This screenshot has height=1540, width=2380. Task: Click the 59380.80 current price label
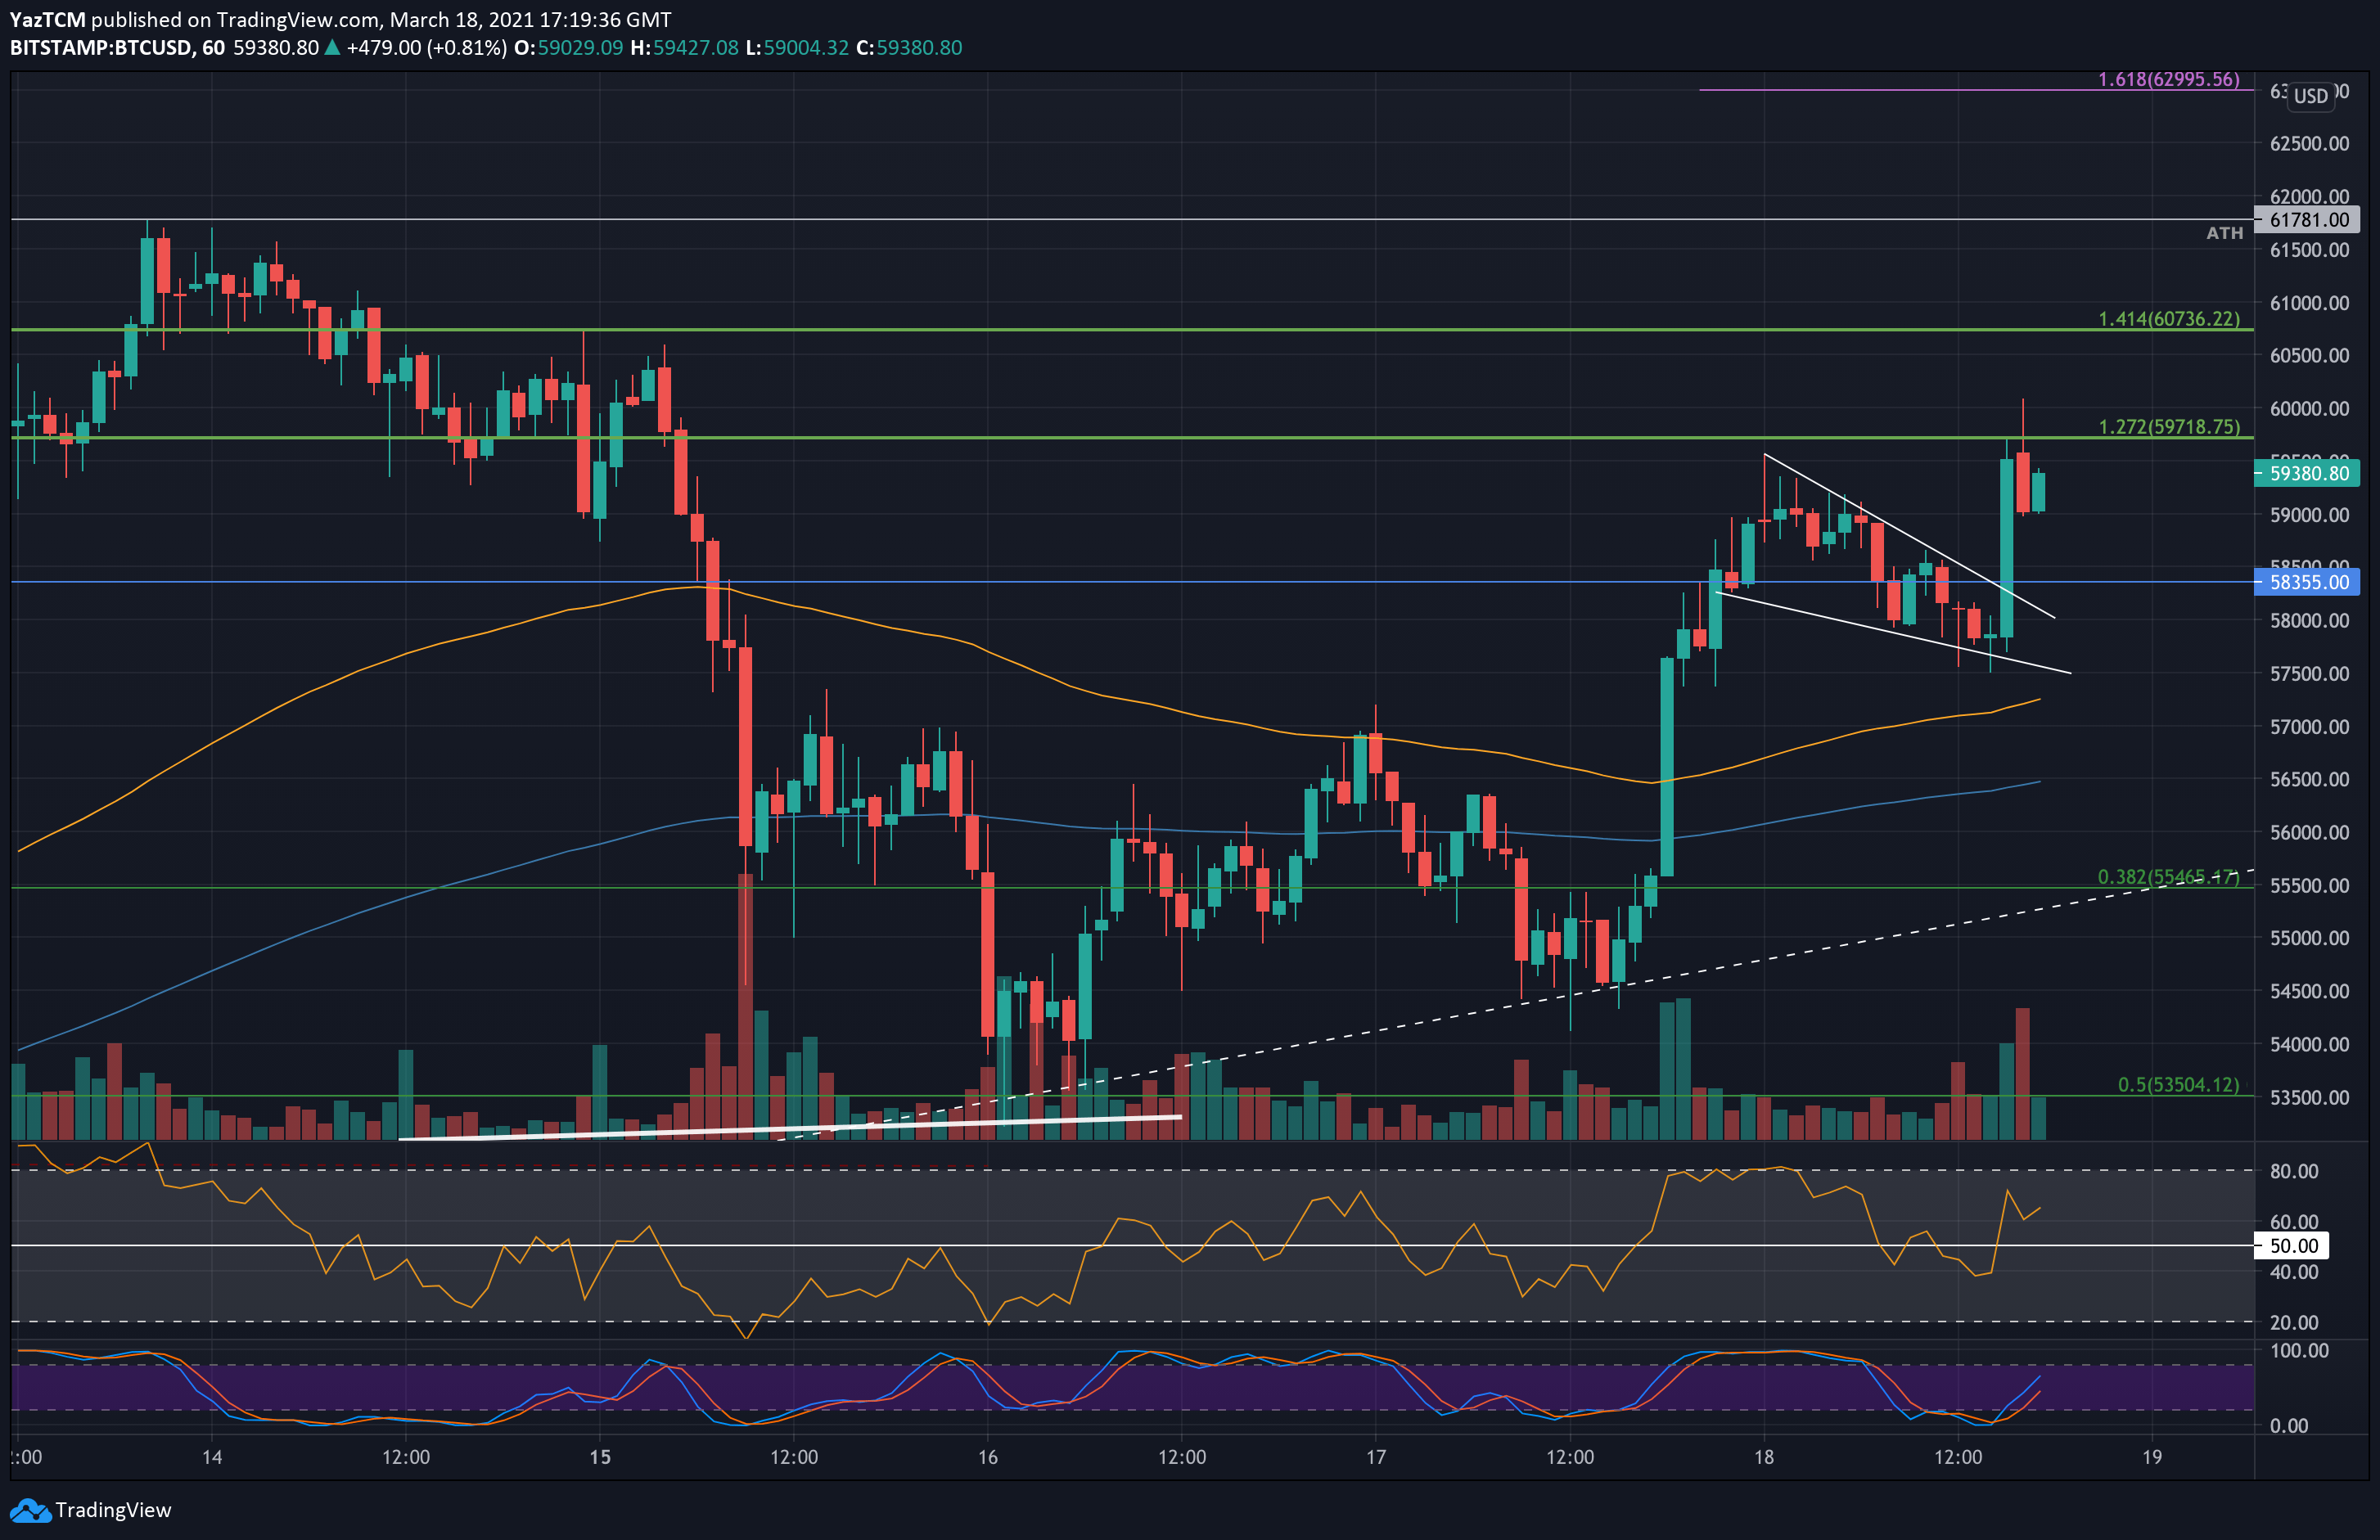[x=2308, y=473]
